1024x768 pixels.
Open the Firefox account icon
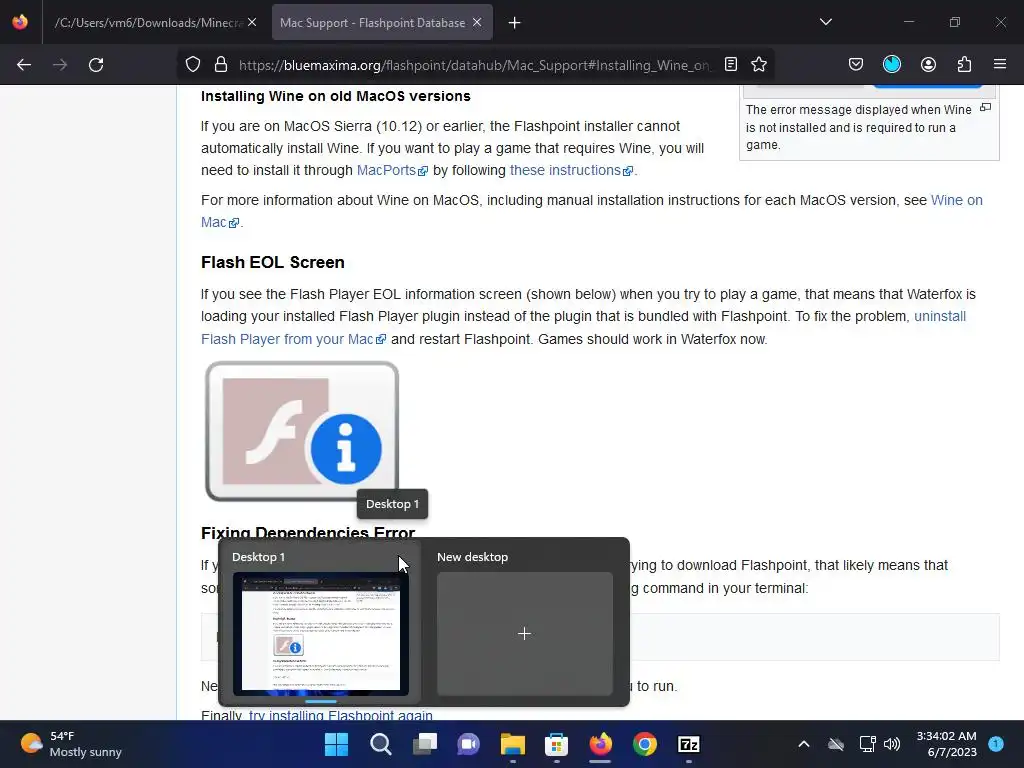click(x=928, y=65)
